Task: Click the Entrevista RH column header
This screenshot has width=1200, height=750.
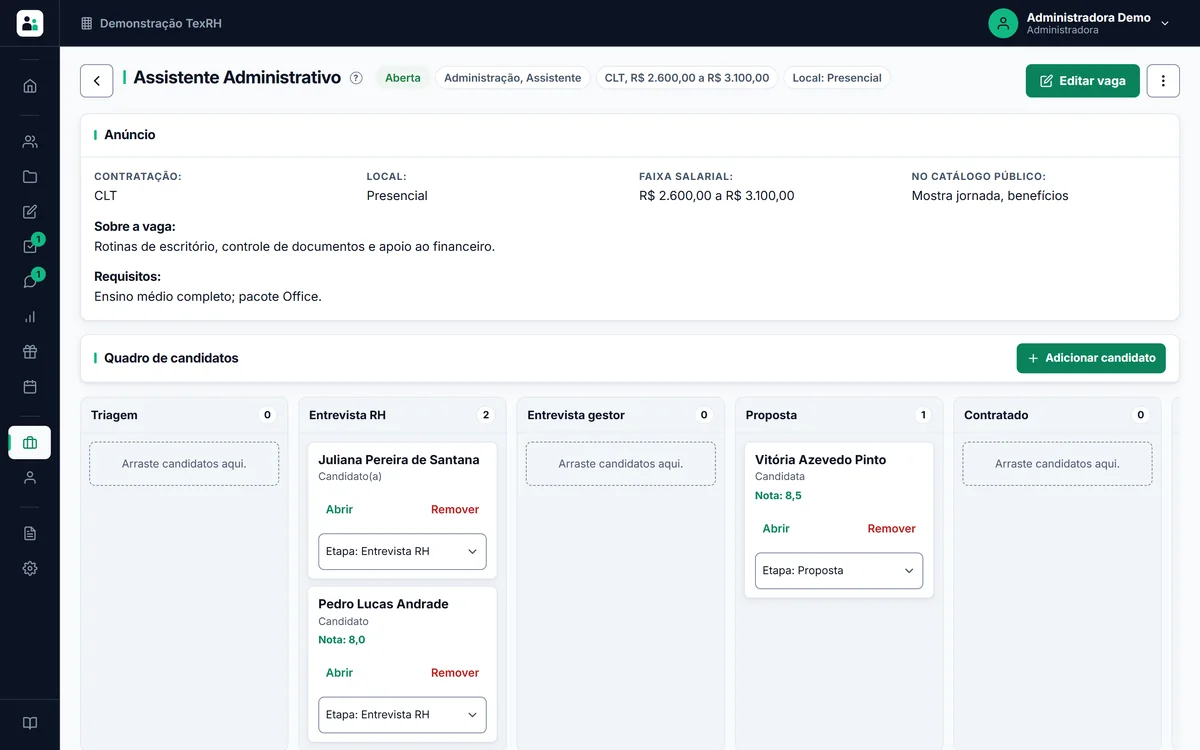Action: pyautogui.click(x=347, y=415)
